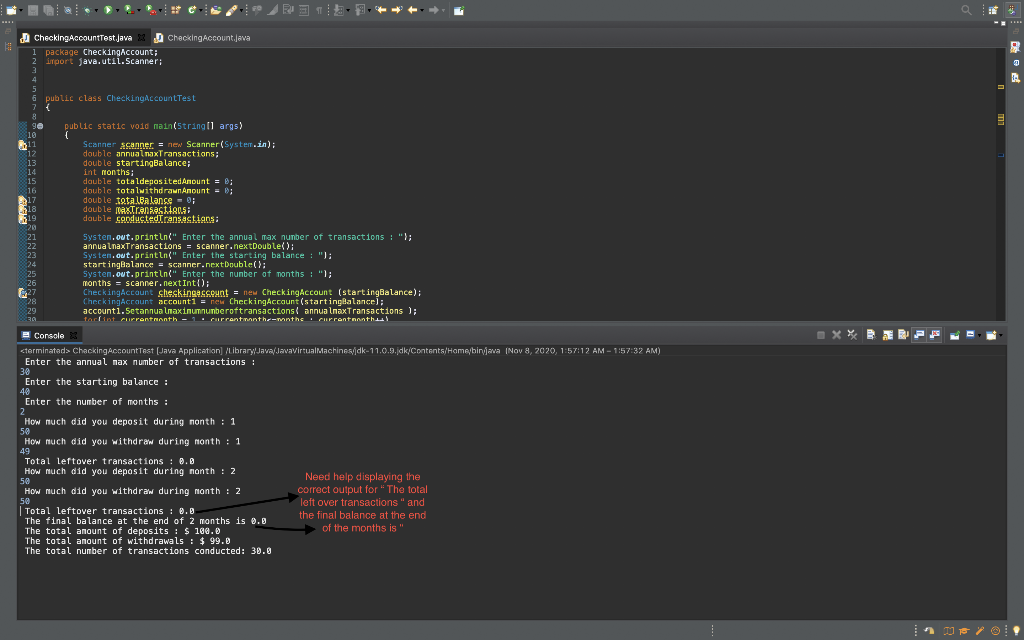Save the current file
Image resolution: width=1024 pixels, height=640 pixels.
(x=34, y=9)
